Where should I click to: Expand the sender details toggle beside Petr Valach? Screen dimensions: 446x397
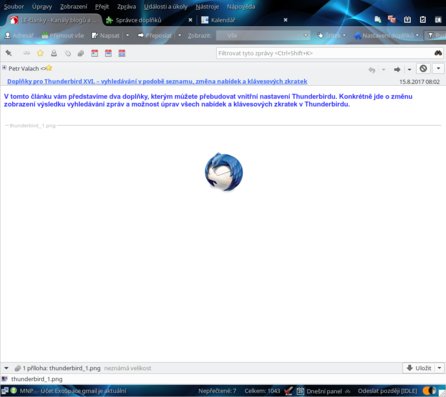4,68
